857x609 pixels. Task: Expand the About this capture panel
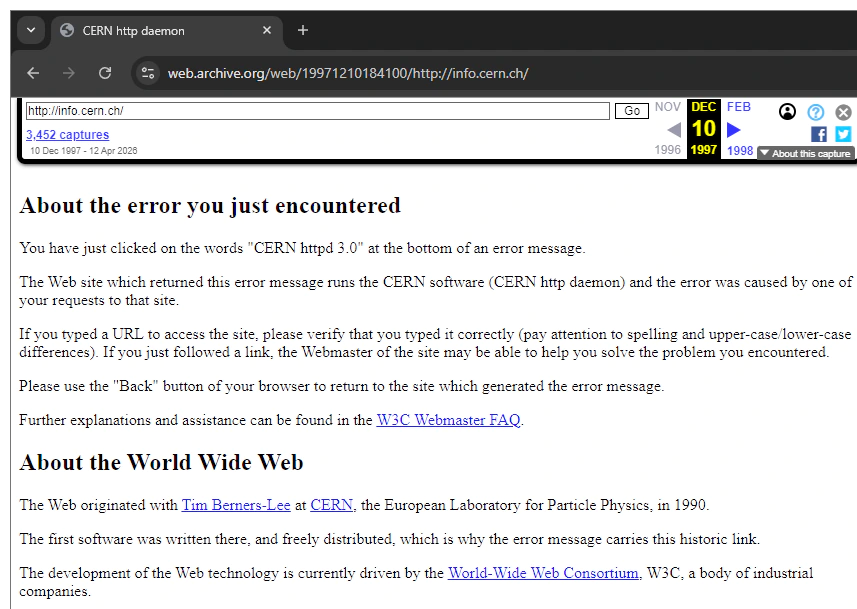point(806,153)
